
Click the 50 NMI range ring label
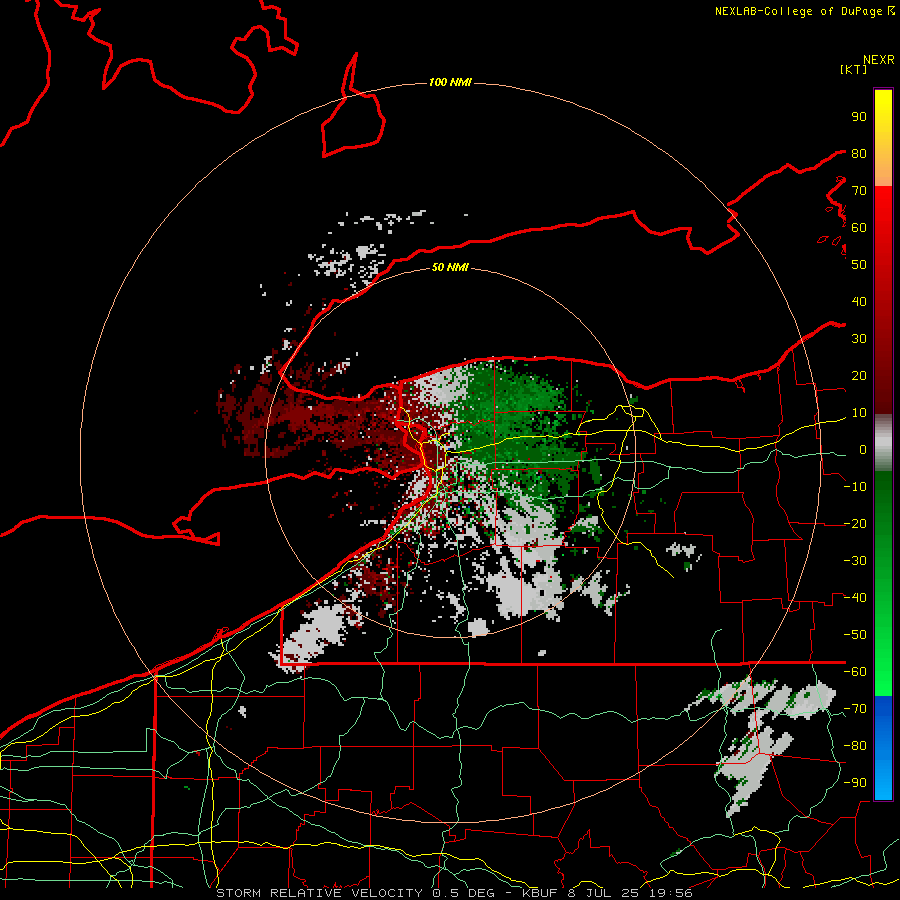point(450,267)
